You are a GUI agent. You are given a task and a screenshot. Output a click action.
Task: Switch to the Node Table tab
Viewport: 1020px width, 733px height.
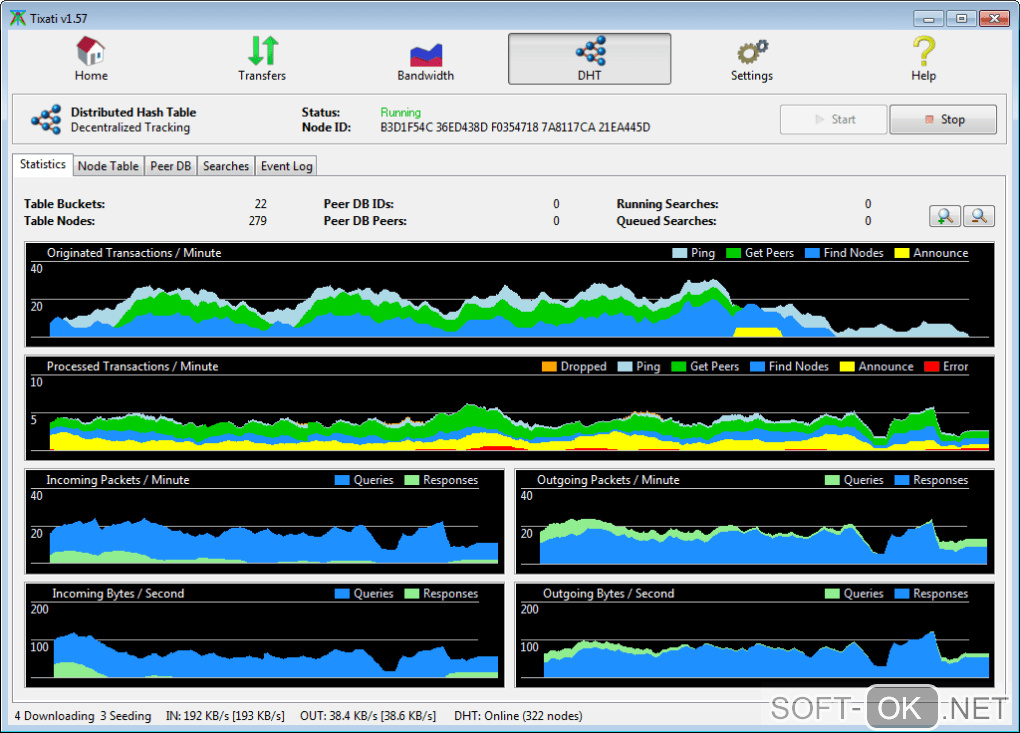pos(108,166)
